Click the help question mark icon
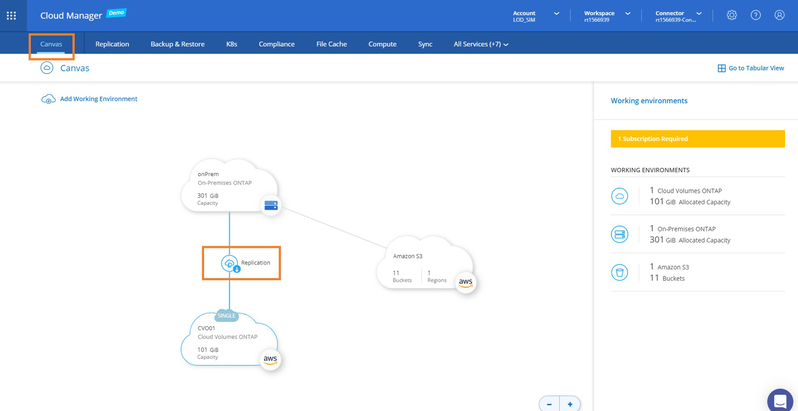 click(x=755, y=15)
